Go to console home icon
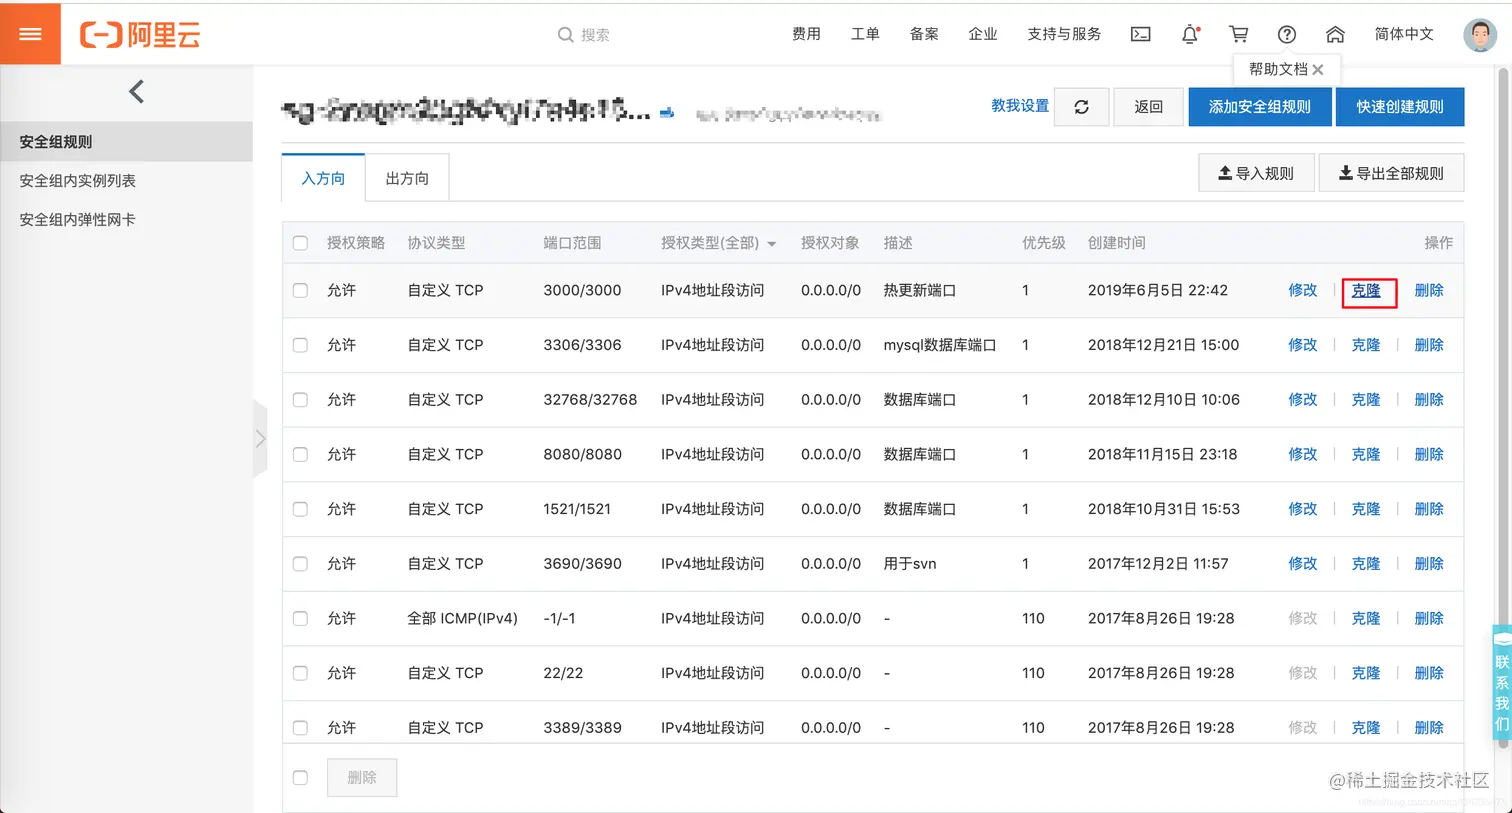This screenshot has height=813, width=1512. [1335, 34]
